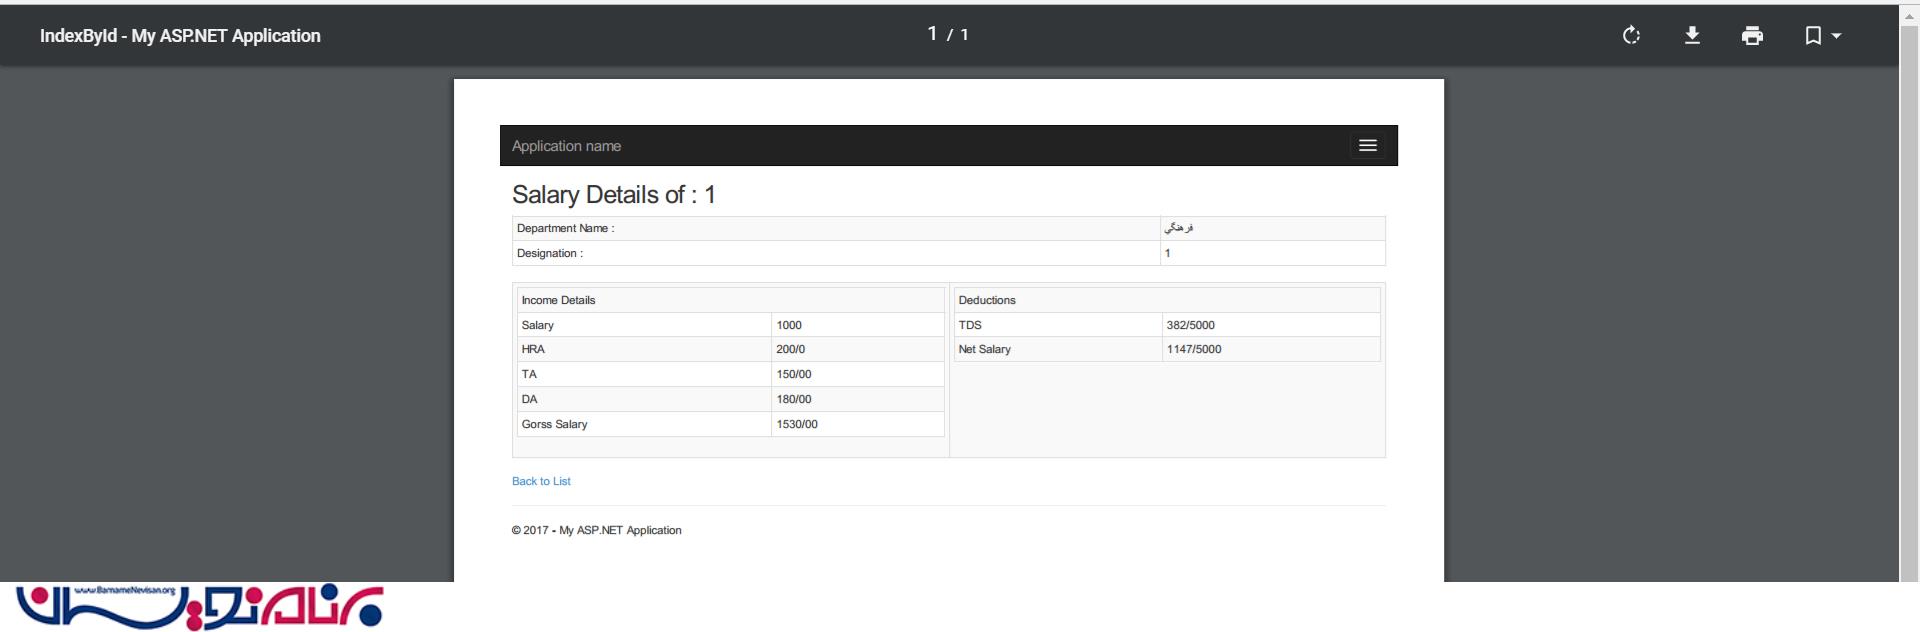Viewport: 1920px width, 632px height.
Task: Click the Application name brand link
Action: pyautogui.click(x=566, y=146)
